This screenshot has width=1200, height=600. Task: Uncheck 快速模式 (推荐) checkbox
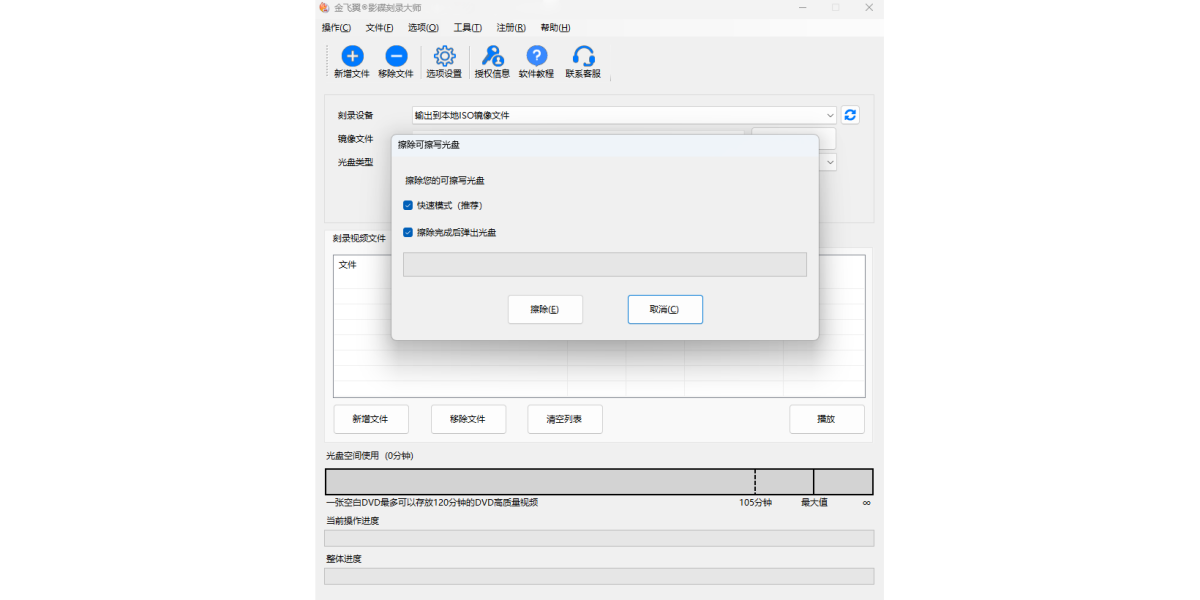click(408, 205)
